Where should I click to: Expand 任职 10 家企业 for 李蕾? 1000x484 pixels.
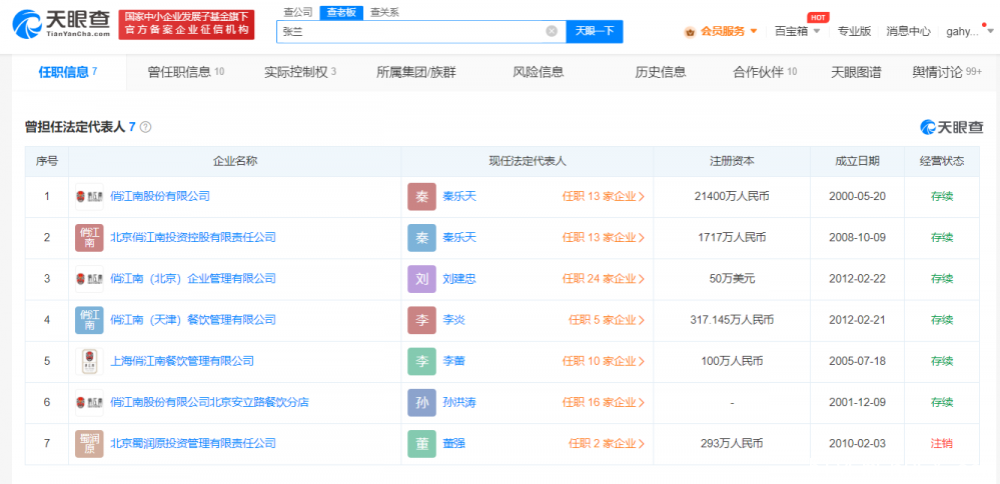(x=603, y=362)
